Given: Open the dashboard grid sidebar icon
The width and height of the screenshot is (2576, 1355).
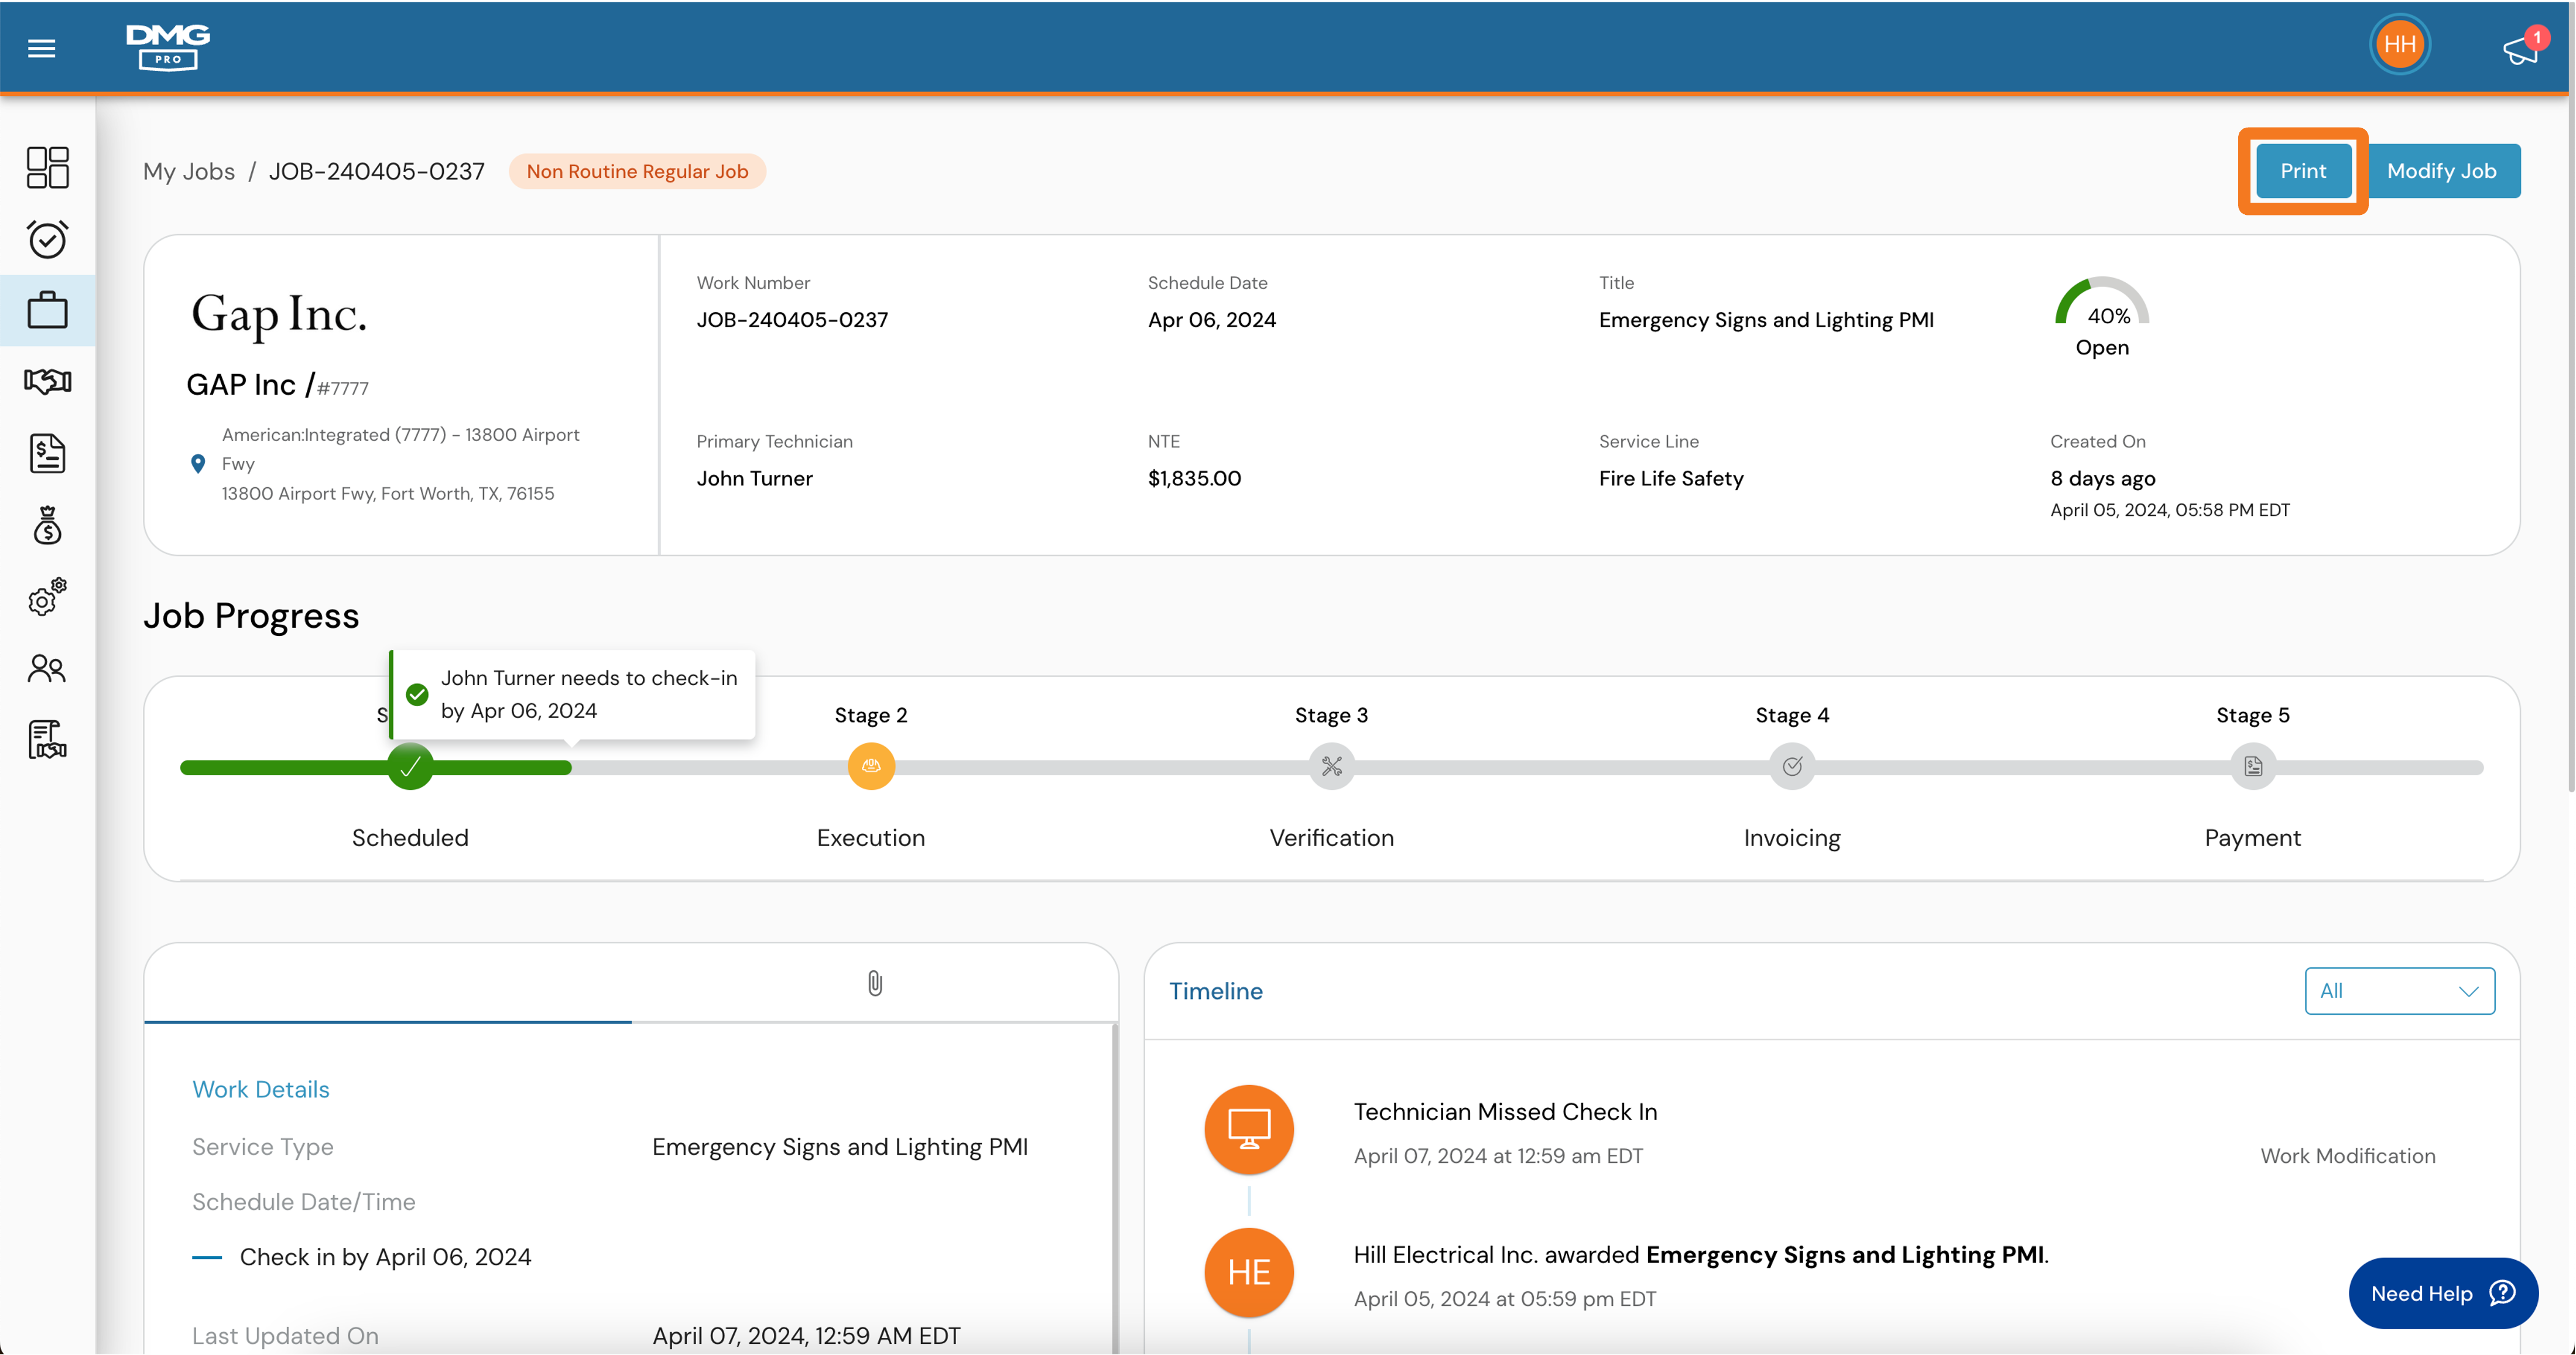Looking at the screenshot, I should (47, 167).
